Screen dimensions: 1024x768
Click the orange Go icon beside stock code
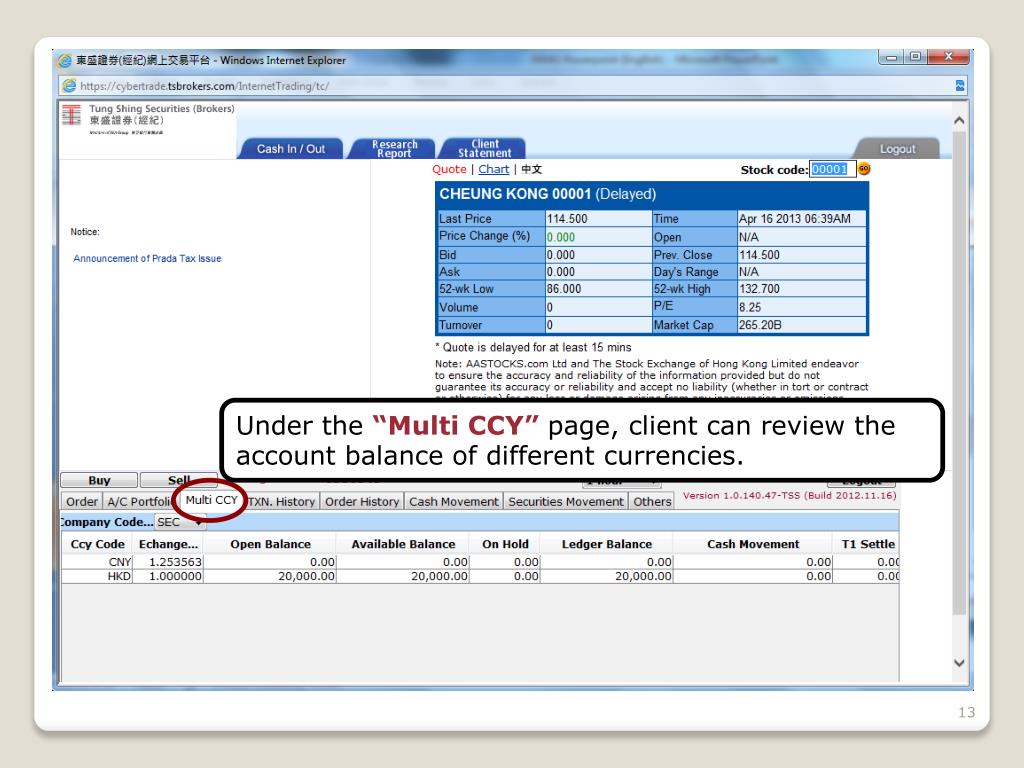864,169
